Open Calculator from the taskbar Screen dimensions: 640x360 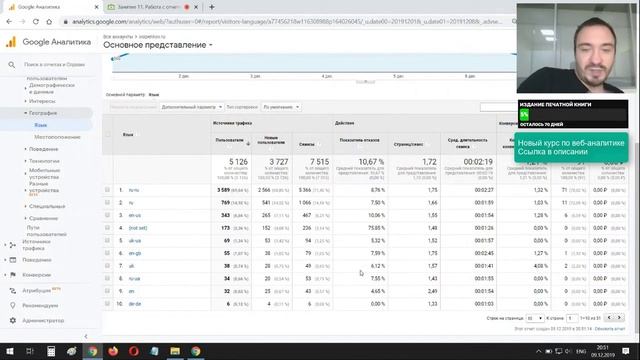(x=51, y=351)
